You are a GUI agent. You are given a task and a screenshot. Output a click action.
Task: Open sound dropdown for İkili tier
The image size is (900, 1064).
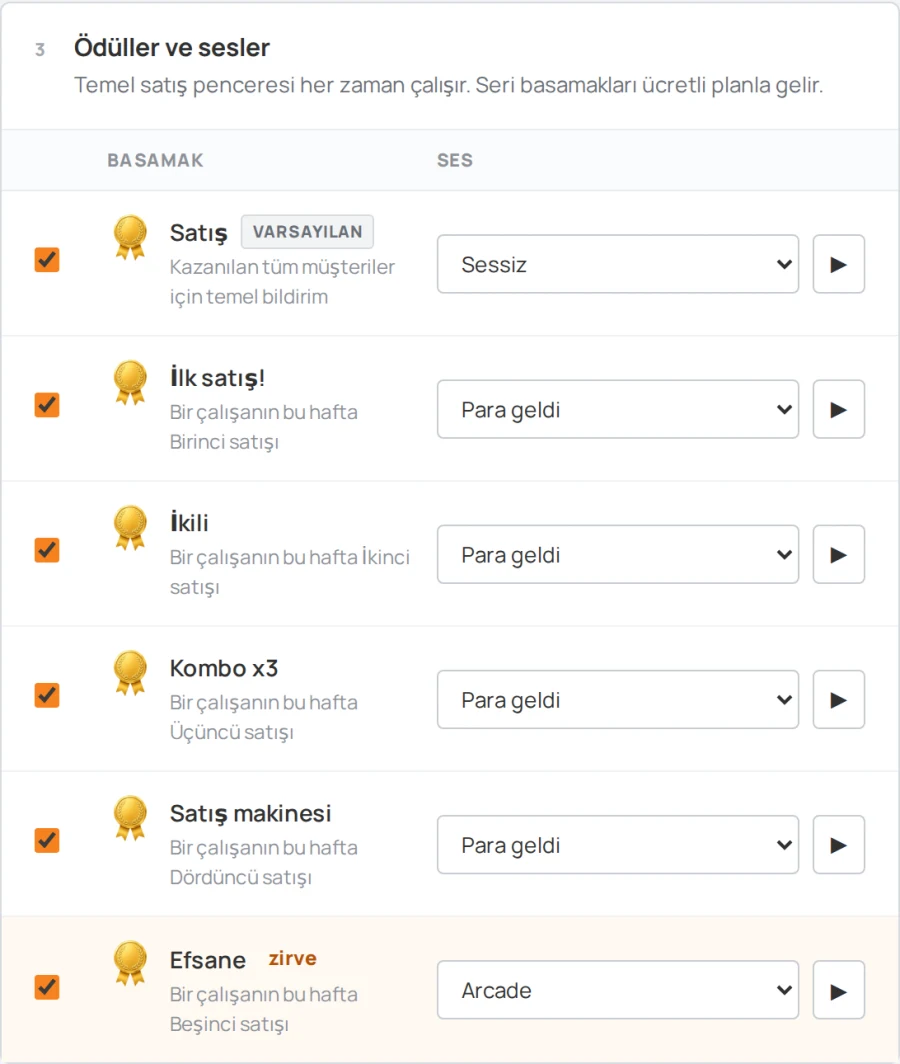pos(618,554)
